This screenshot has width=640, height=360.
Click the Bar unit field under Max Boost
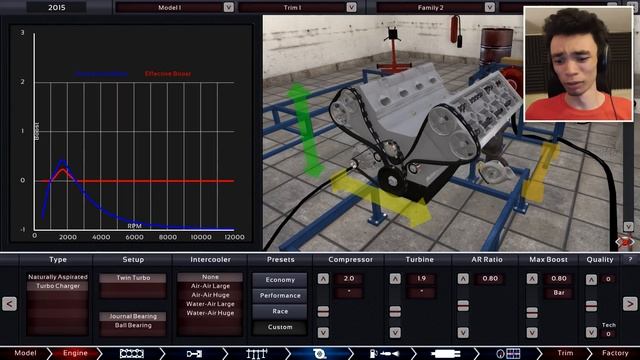tap(559, 293)
